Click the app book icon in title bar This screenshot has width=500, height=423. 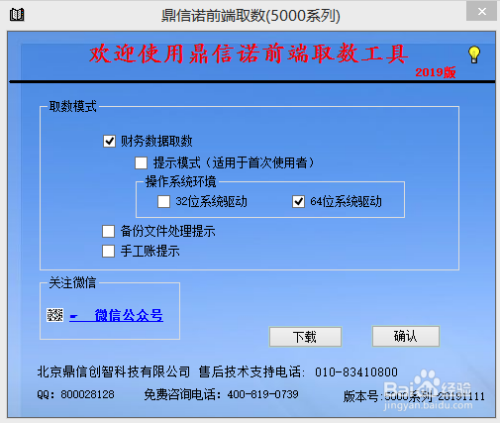coord(17,15)
